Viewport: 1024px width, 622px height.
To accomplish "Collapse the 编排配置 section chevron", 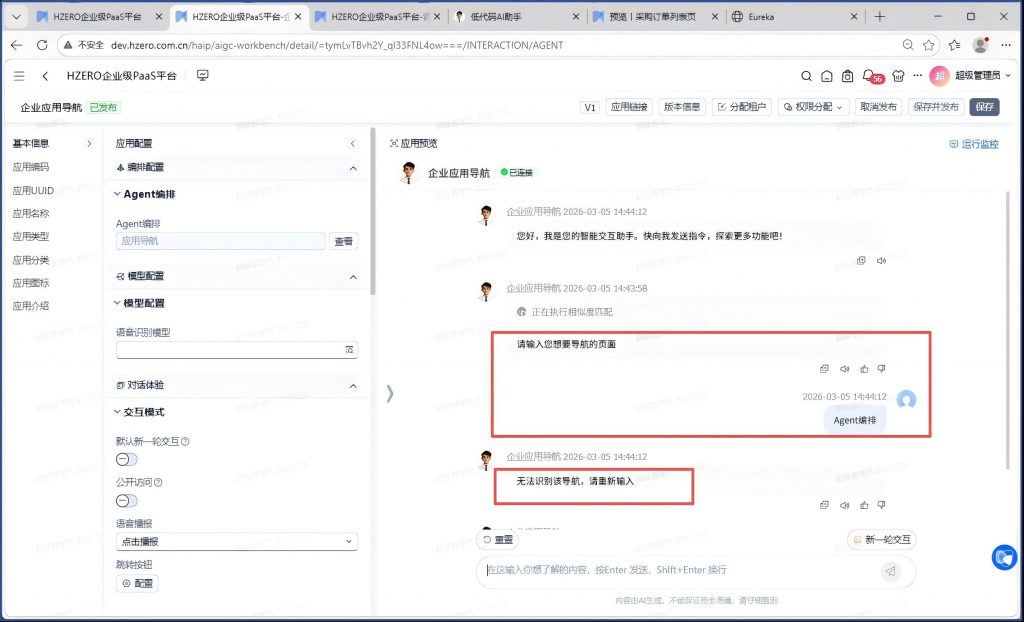I will tap(353, 168).
